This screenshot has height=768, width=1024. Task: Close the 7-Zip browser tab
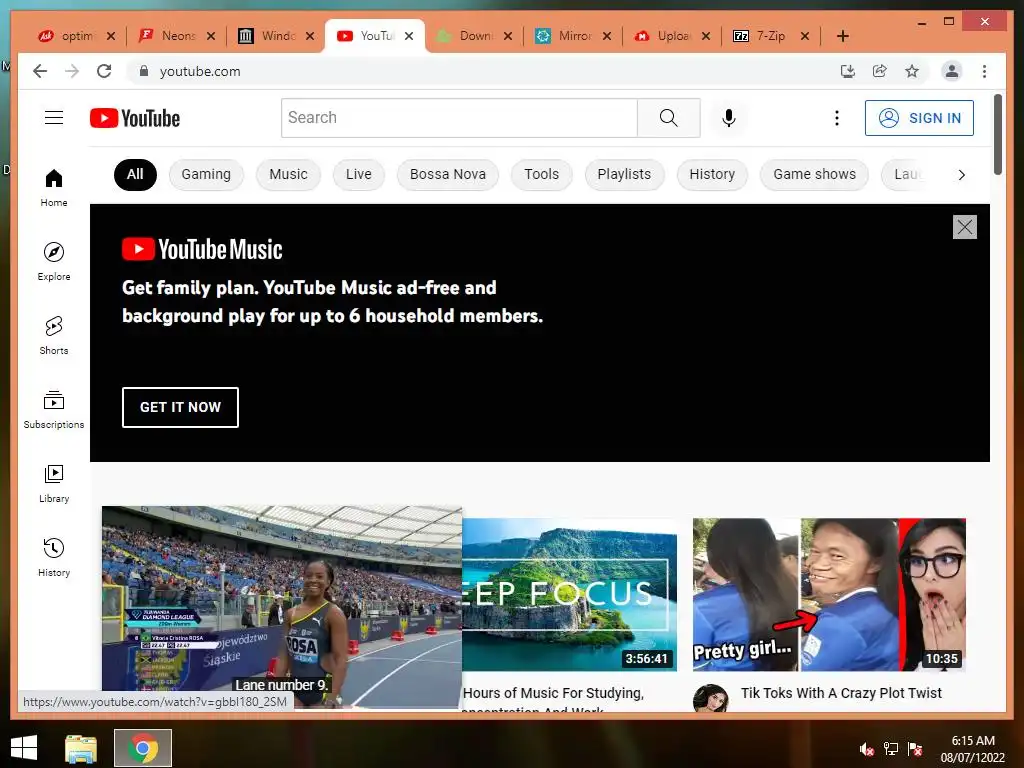(805, 36)
